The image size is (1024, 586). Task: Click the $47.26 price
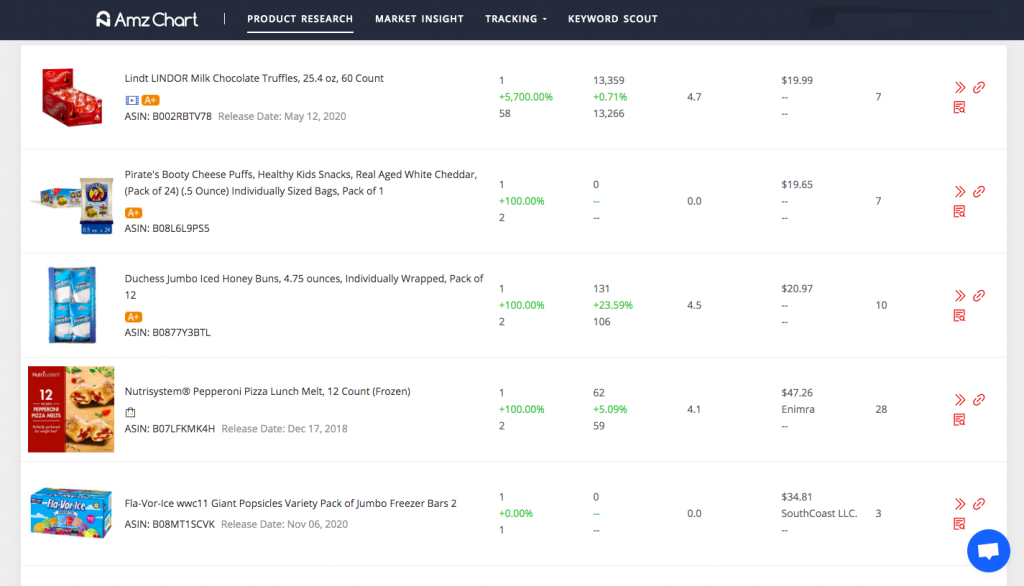[797, 393]
